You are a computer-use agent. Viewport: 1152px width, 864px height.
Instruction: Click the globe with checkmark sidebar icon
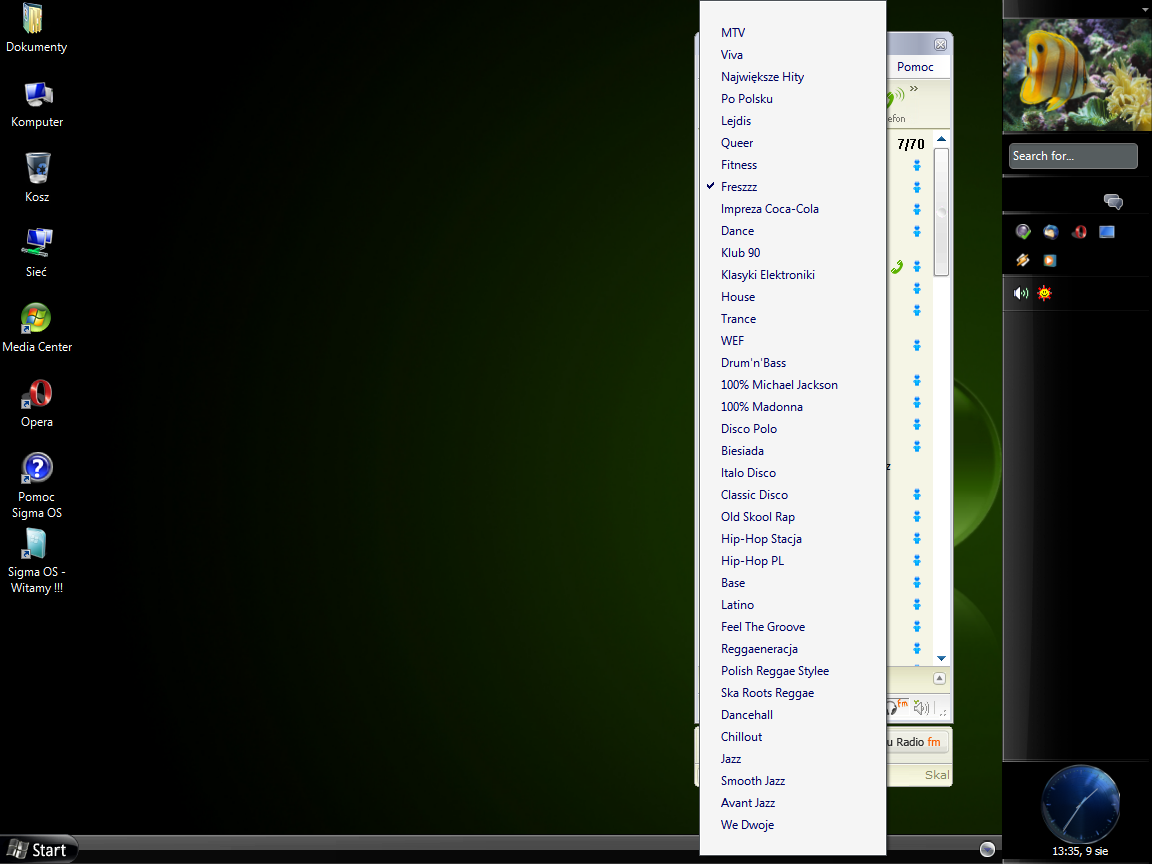pos(1023,232)
